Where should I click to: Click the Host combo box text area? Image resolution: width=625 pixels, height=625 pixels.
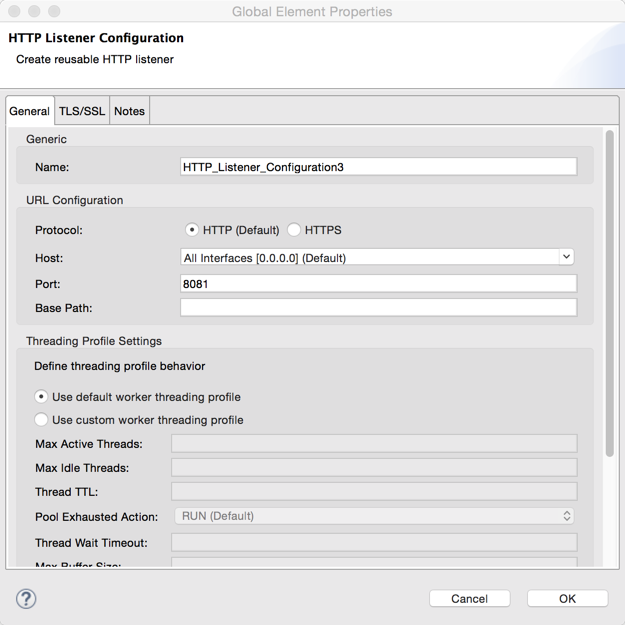pyautogui.click(x=369, y=257)
